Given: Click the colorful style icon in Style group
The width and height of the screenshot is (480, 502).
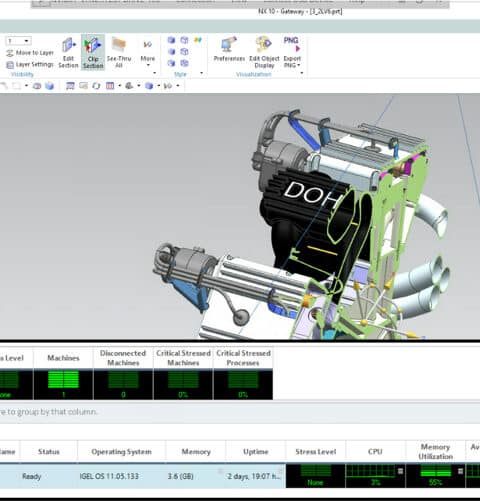Looking at the screenshot, I should pos(198,40).
